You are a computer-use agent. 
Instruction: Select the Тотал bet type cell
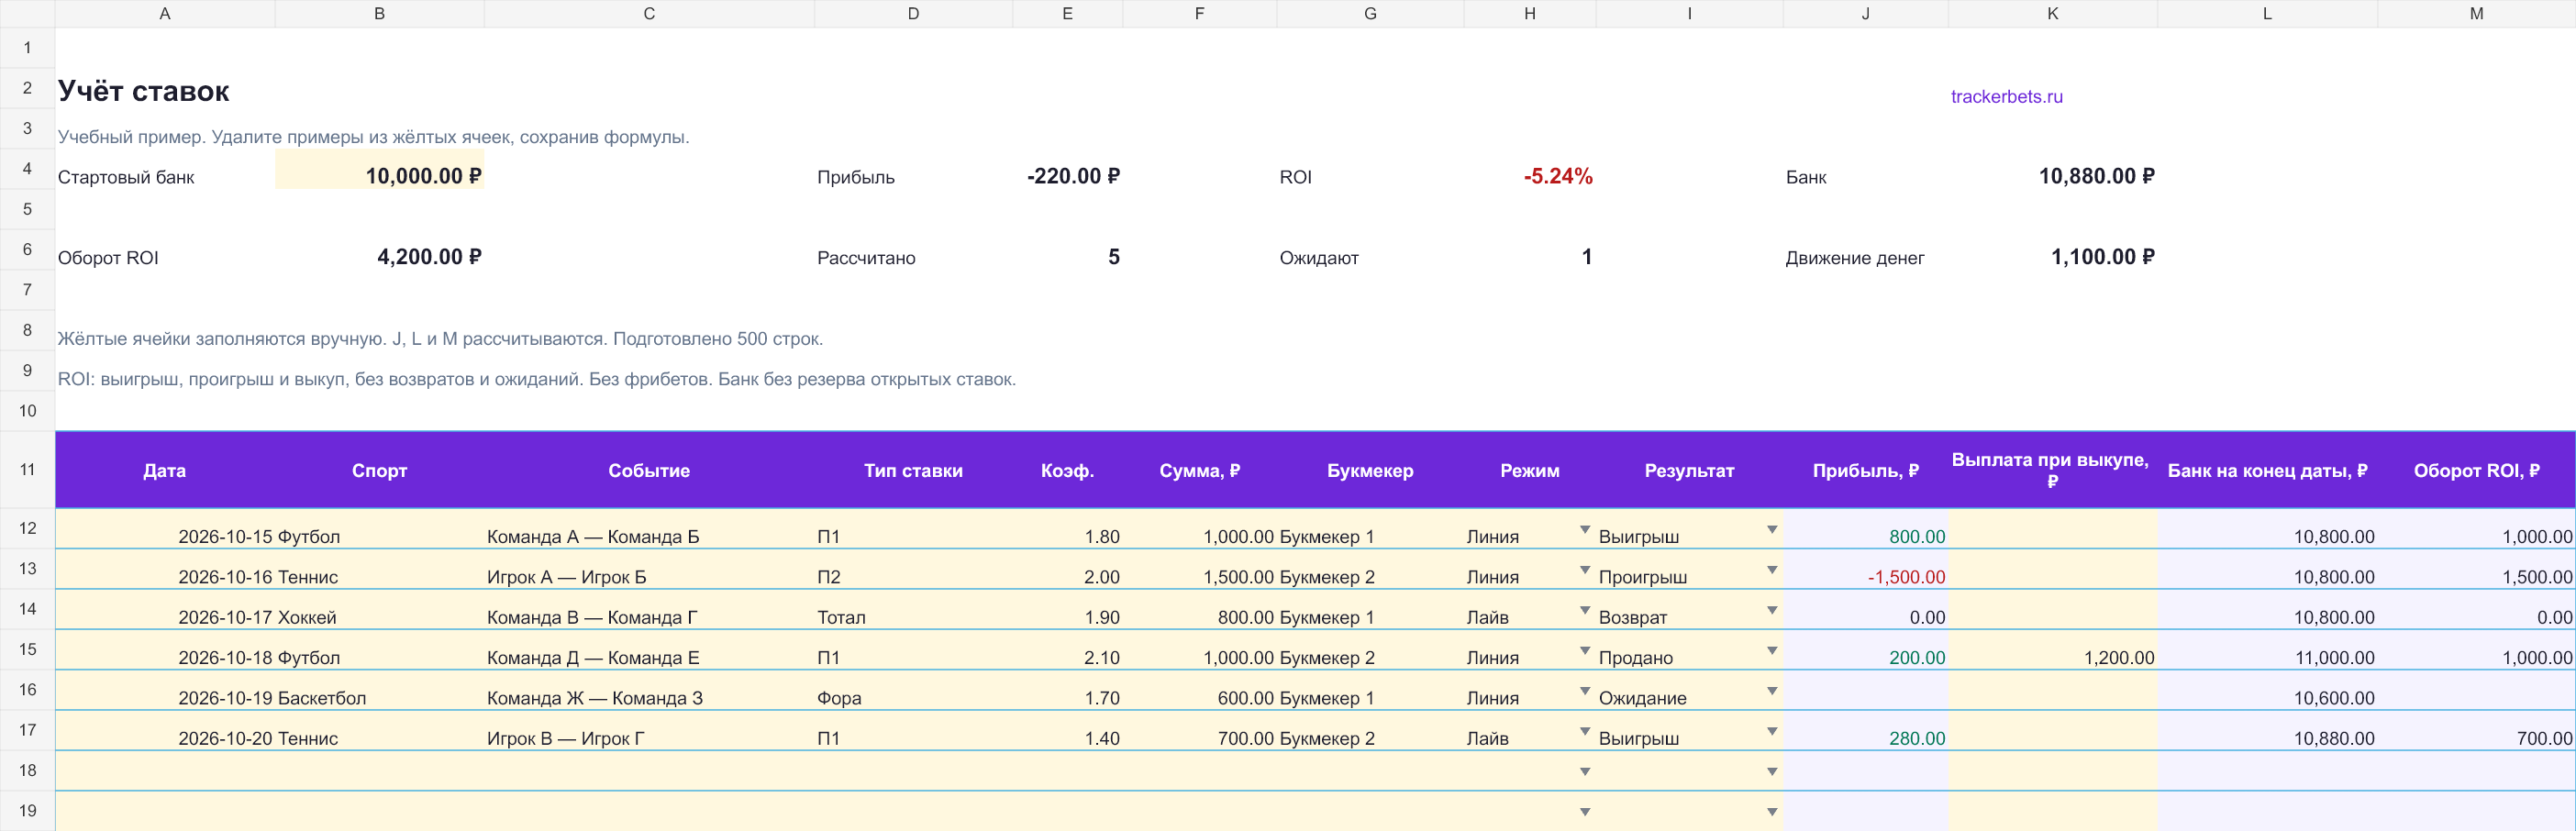[x=913, y=610]
